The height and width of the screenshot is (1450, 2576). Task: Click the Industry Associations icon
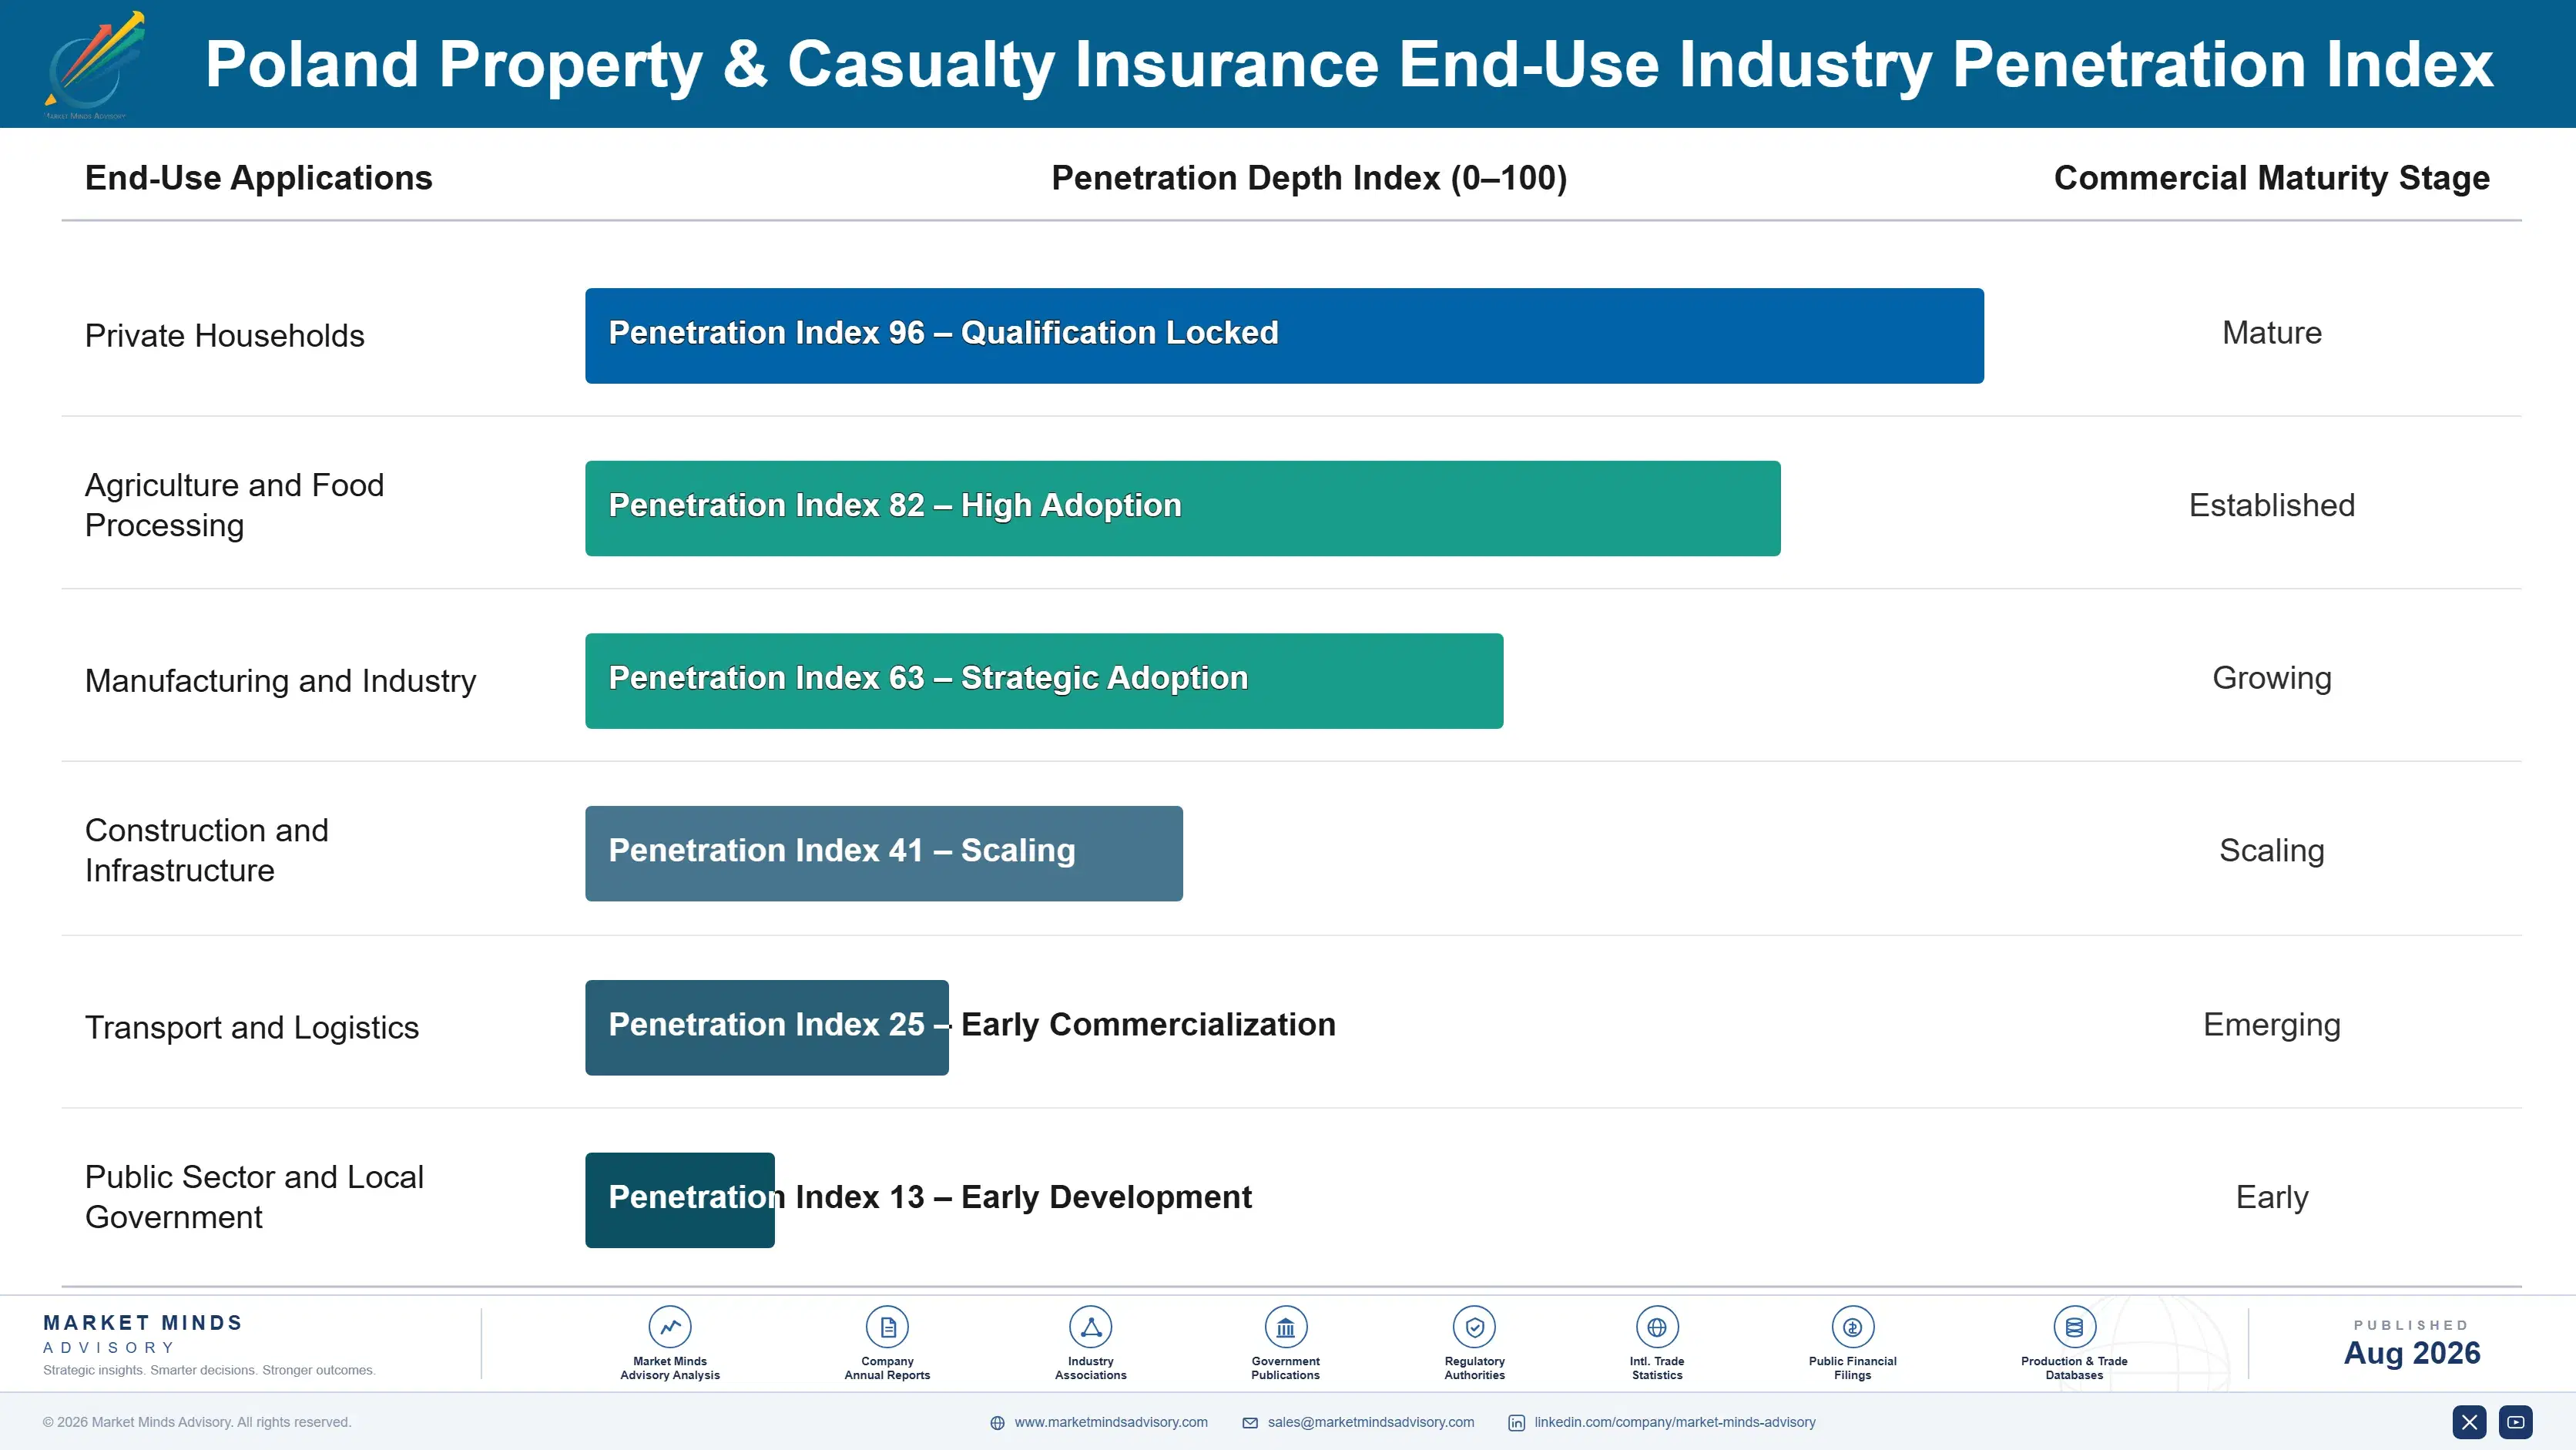tap(1090, 1327)
